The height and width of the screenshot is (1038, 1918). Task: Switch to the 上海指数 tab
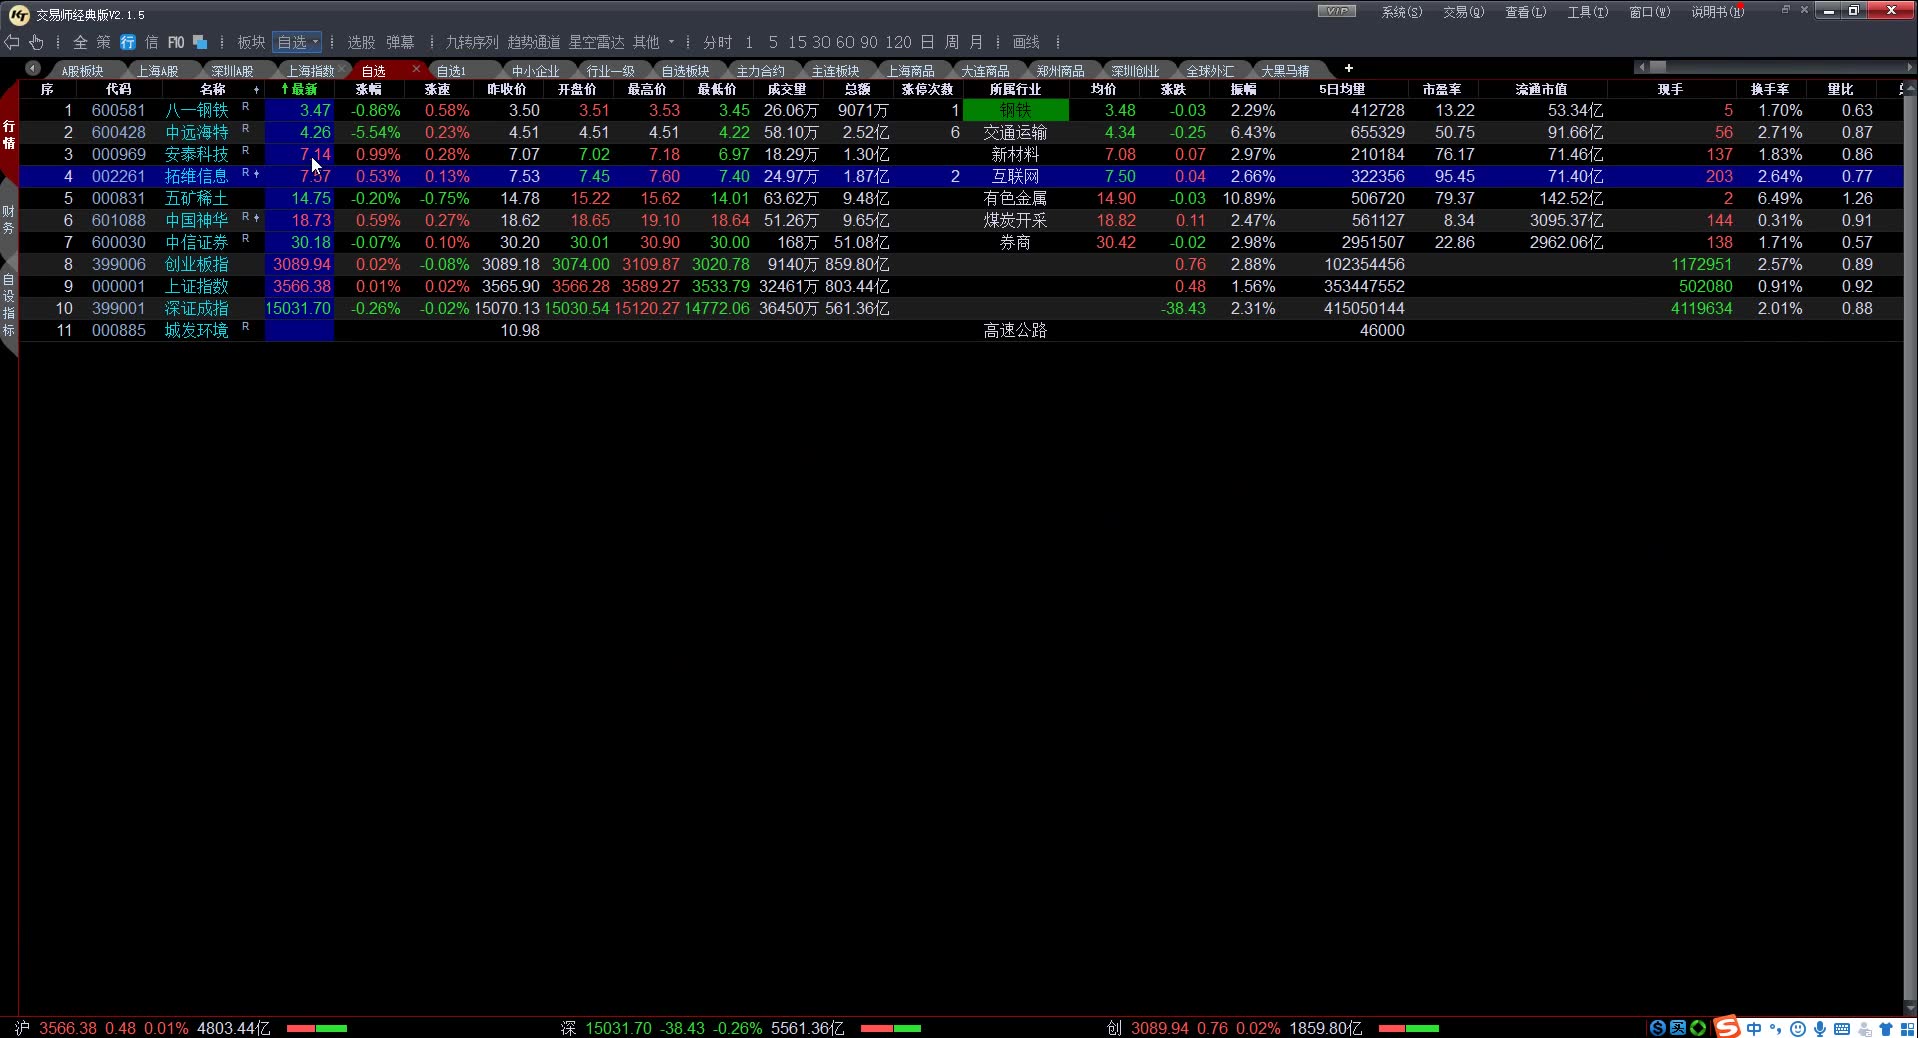(x=310, y=71)
